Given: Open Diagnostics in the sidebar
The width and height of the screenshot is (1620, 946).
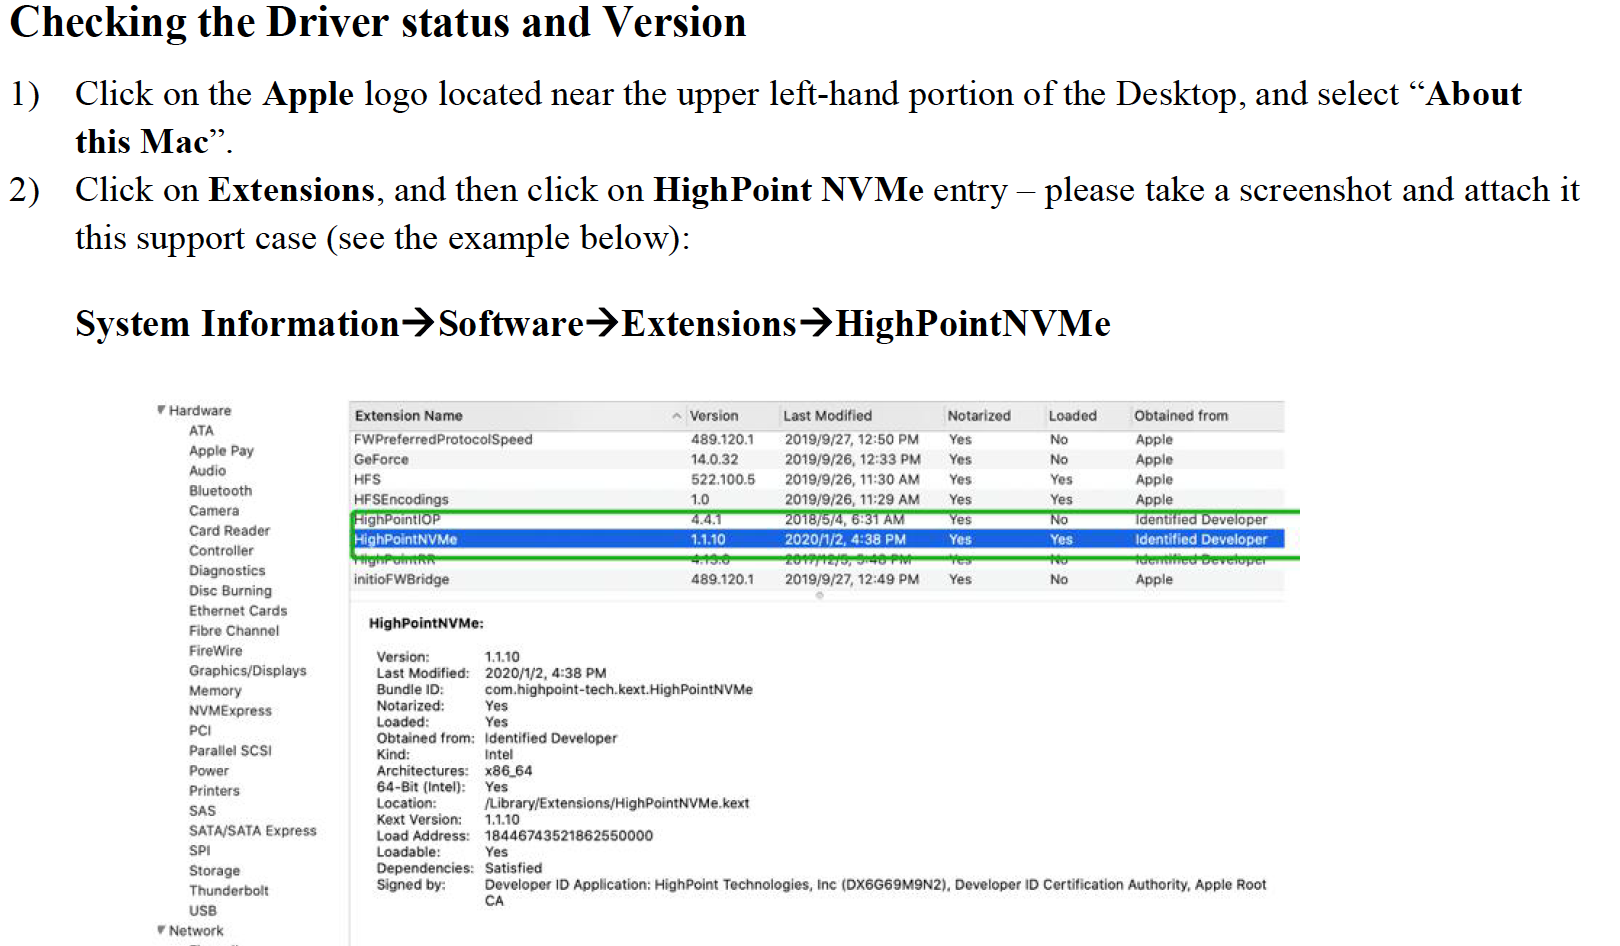Looking at the screenshot, I should pyautogui.click(x=227, y=570).
